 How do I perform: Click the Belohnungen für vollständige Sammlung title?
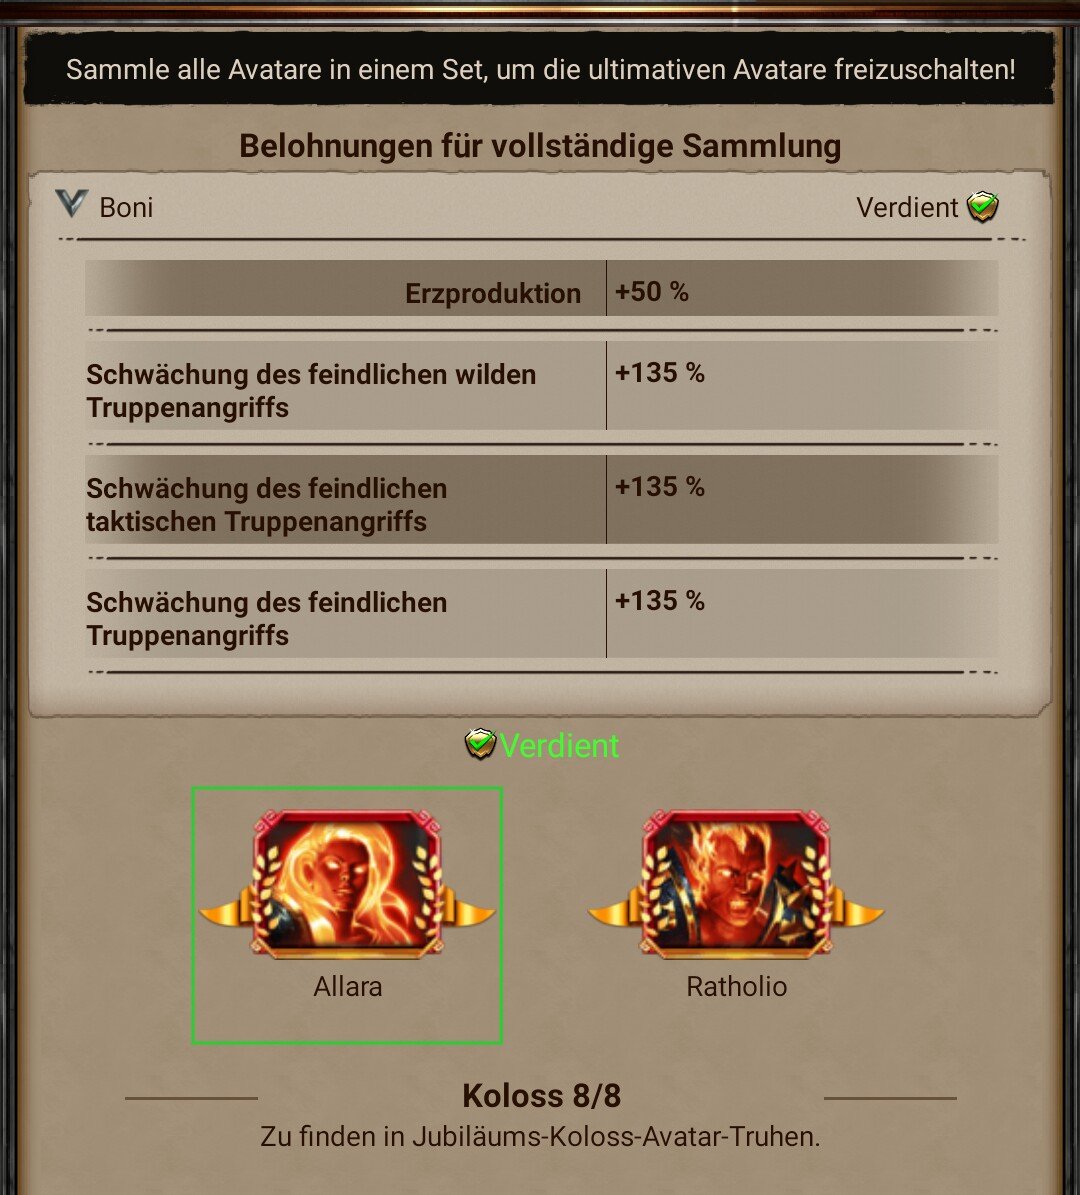pos(540,146)
